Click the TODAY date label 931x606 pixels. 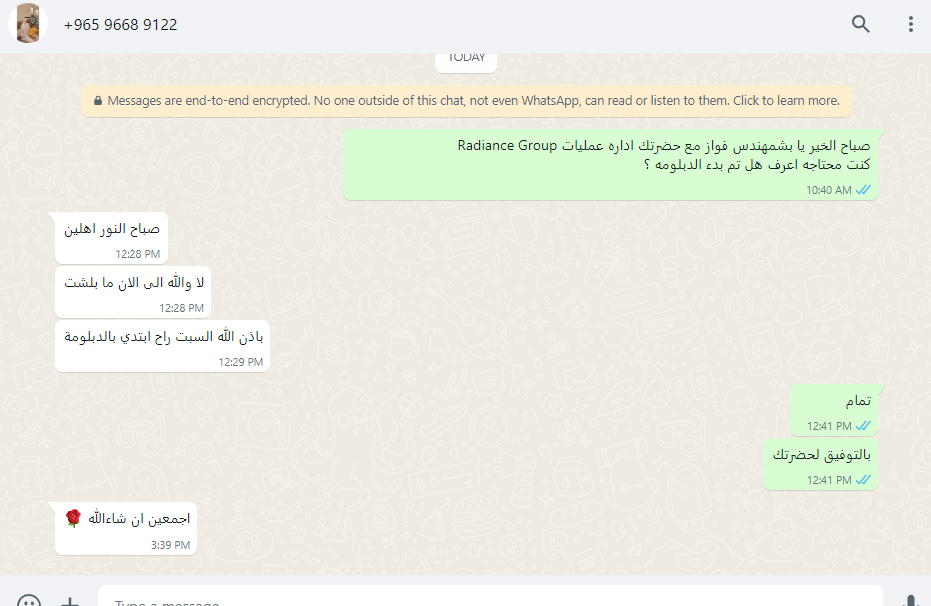466,60
